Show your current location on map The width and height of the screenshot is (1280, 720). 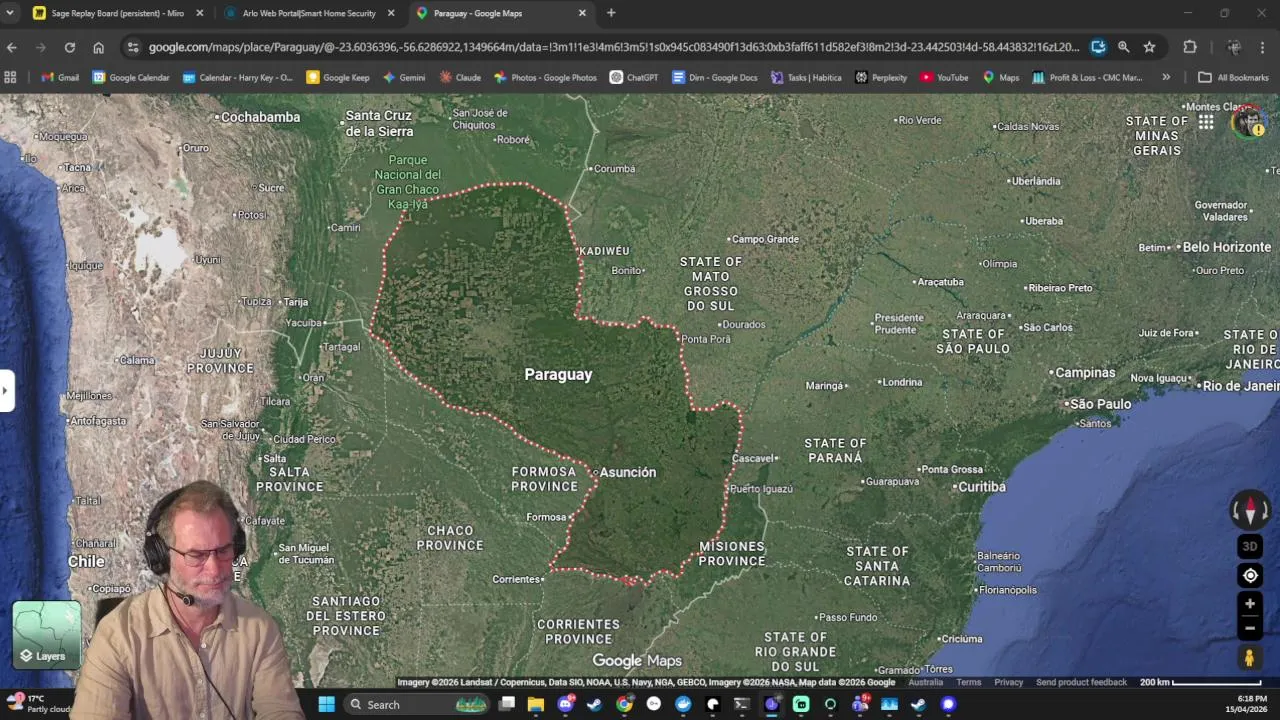click(x=1250, y=576)
